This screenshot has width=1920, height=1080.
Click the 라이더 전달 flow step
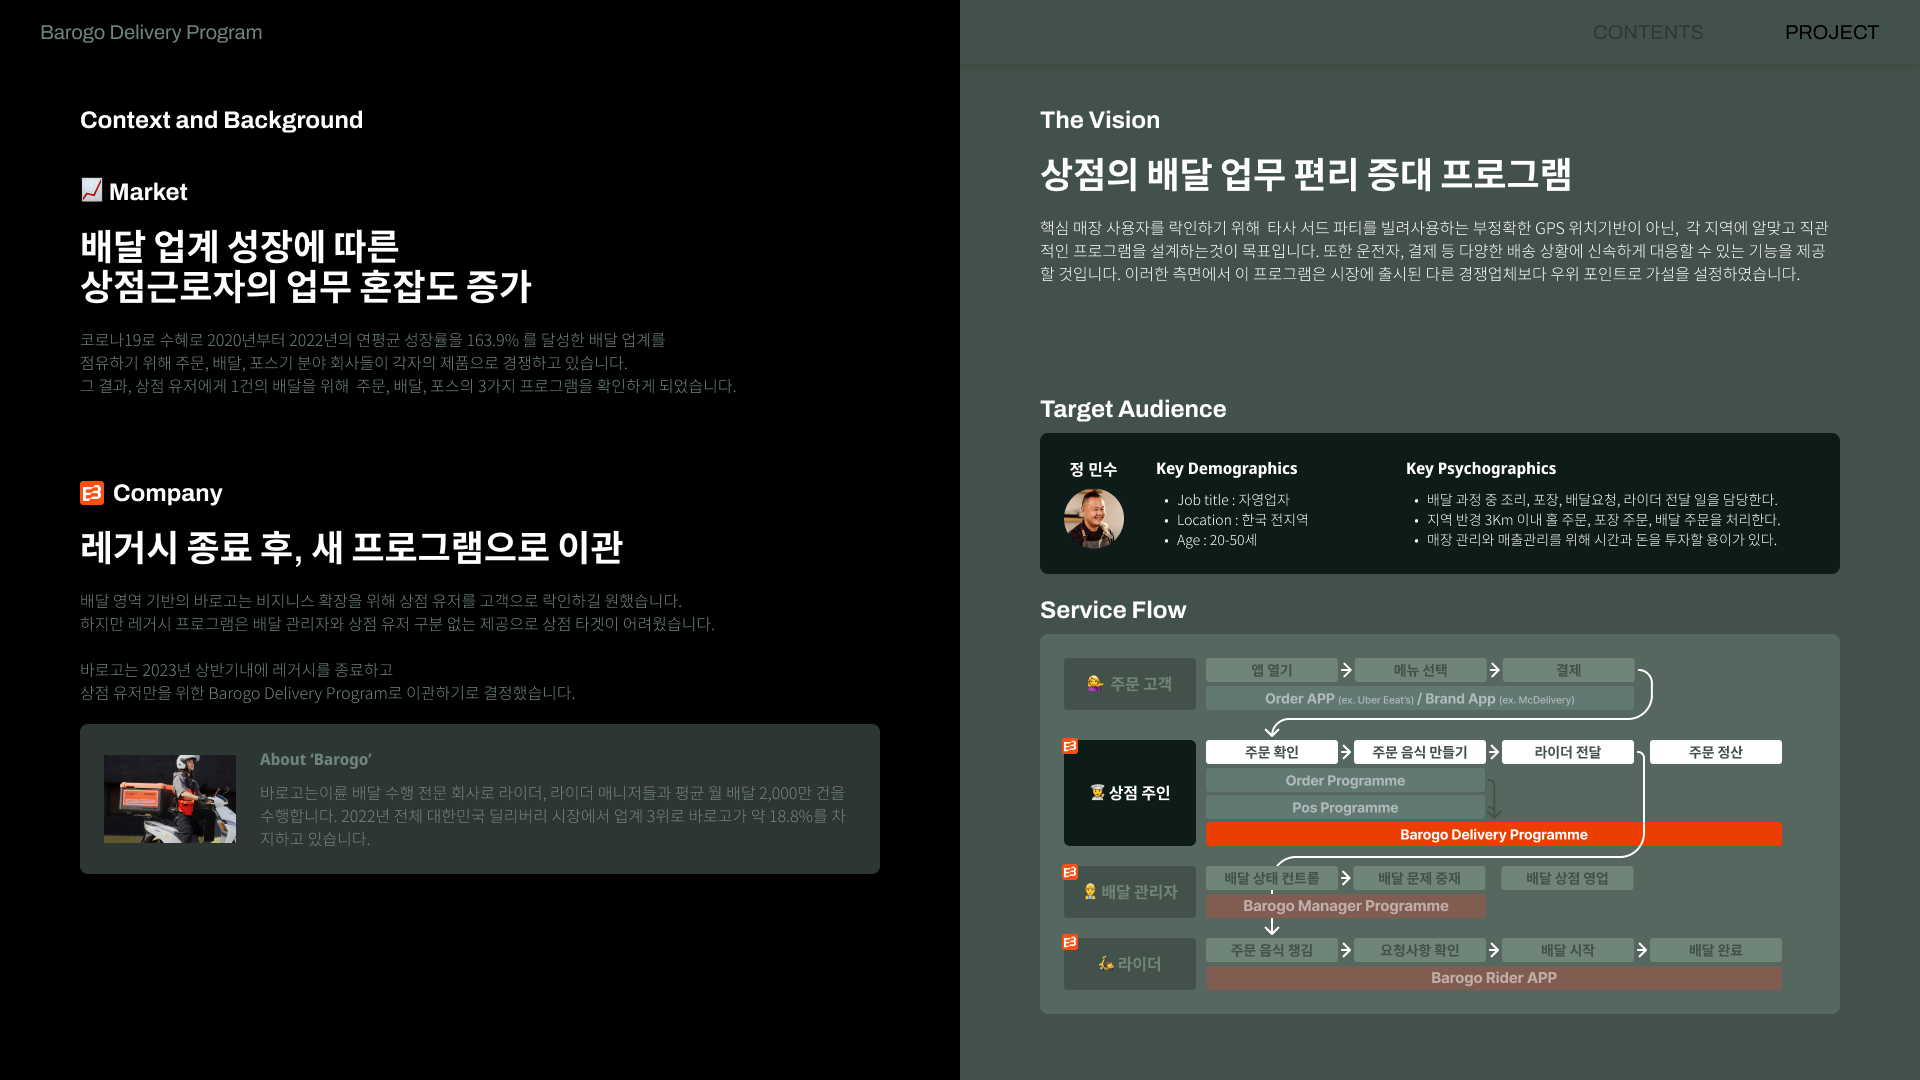[1568, 752]
